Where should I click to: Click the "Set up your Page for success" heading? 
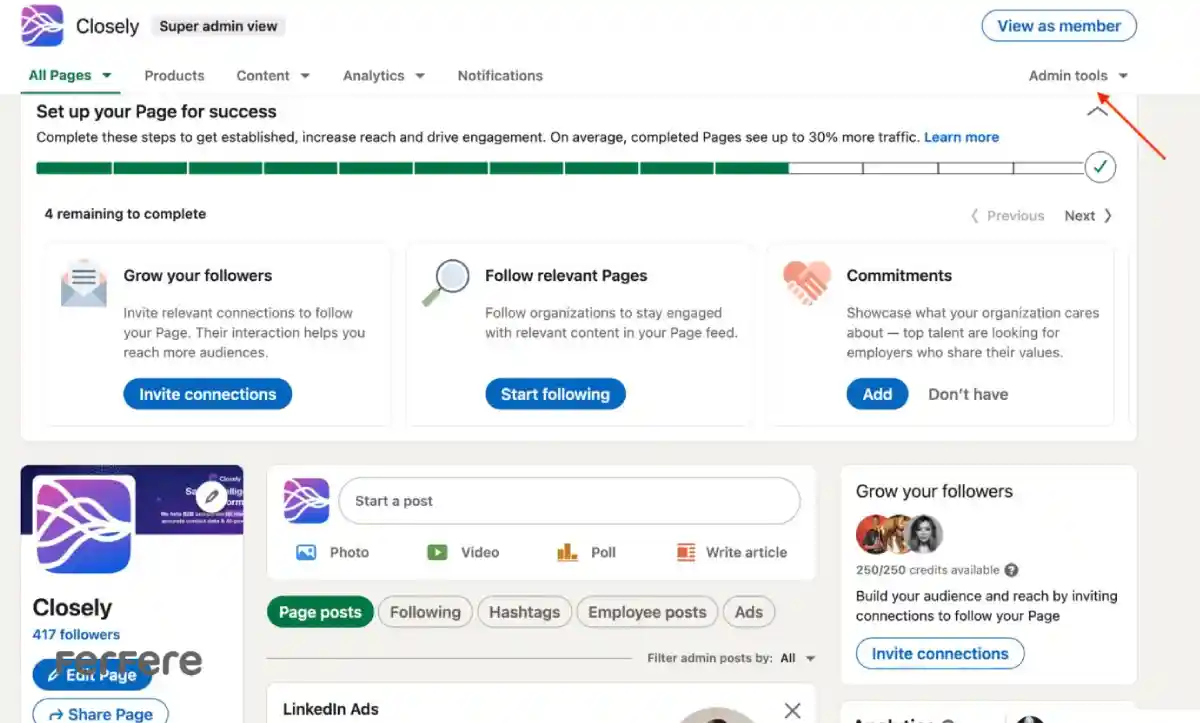[156, 111]
